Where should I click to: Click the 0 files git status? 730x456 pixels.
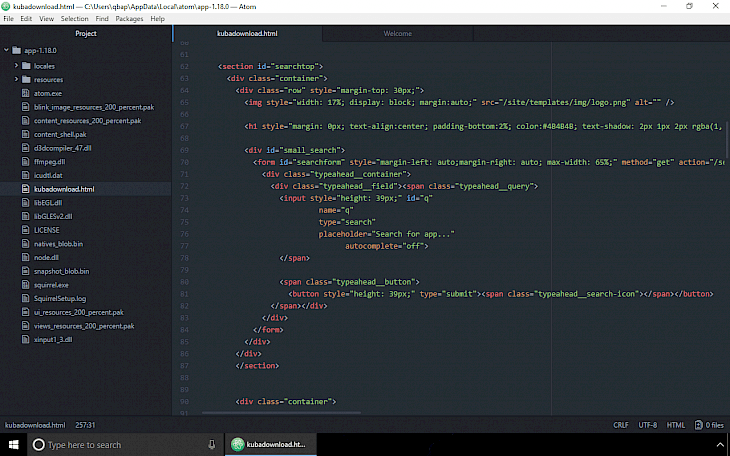click(709, 425)
